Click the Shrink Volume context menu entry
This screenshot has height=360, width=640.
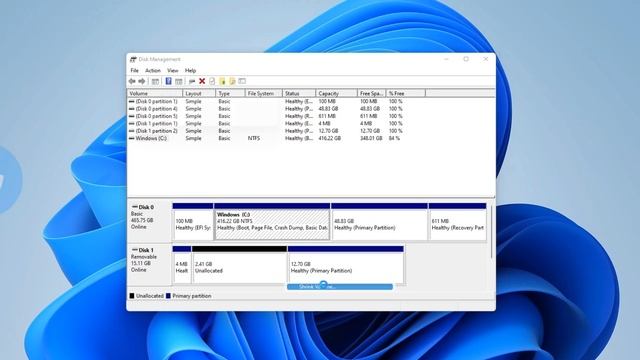[340, 287]
